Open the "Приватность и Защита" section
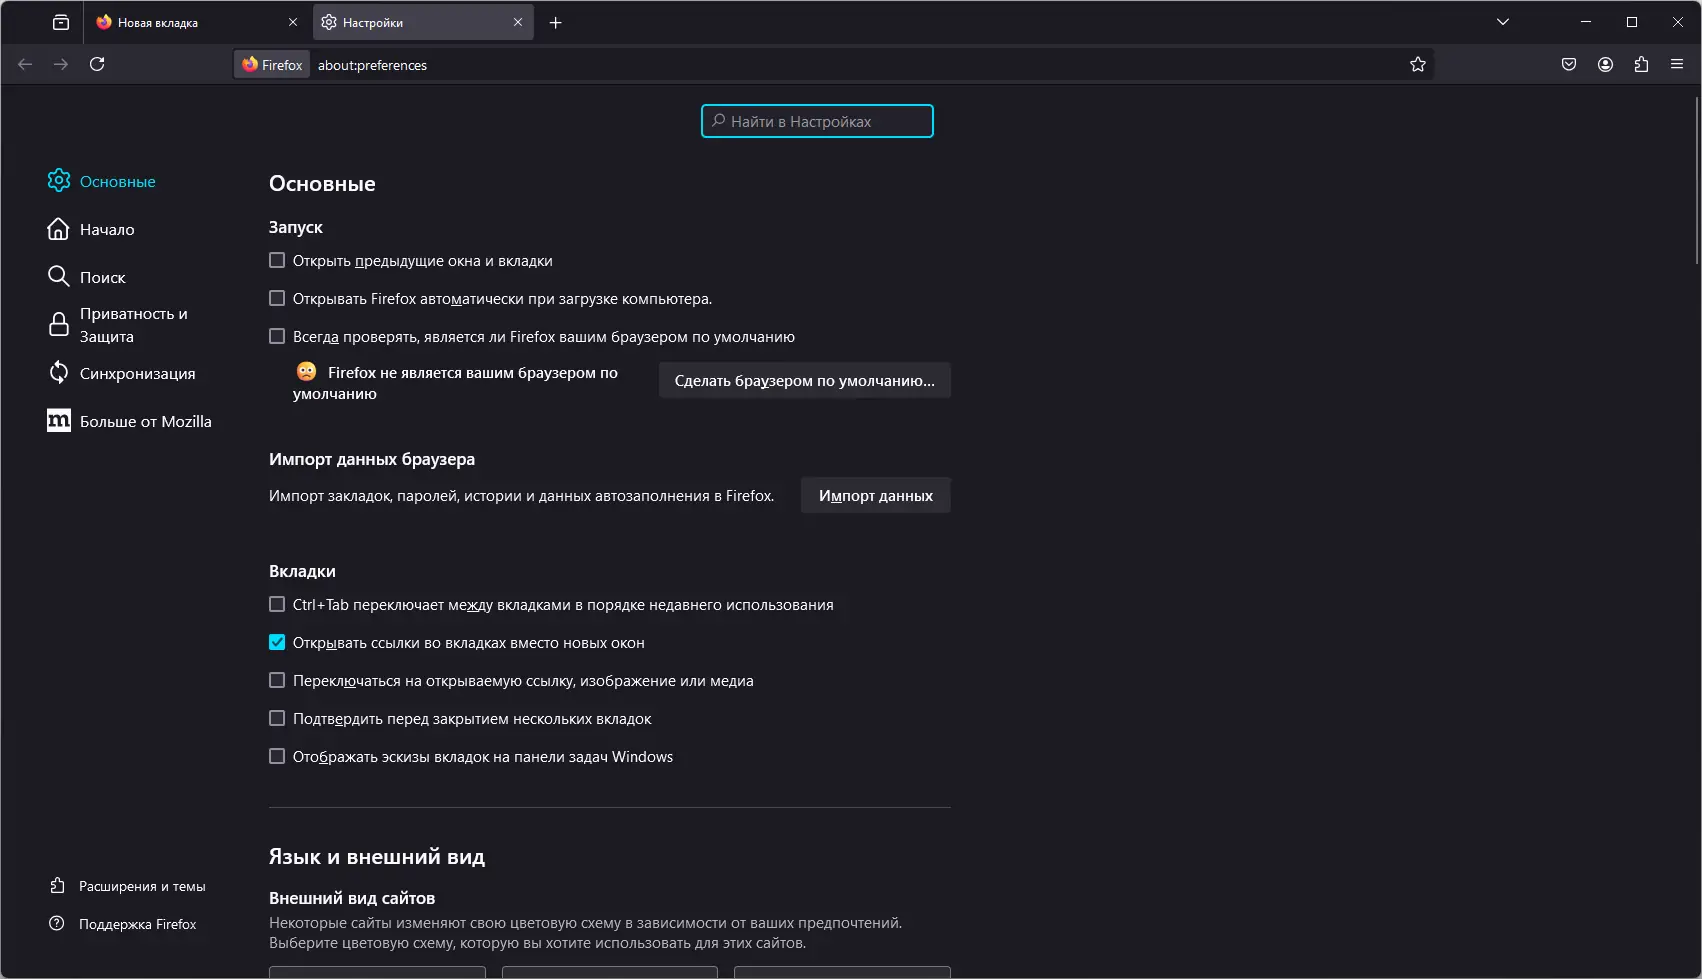Image resolution: width=1702 pixels, height=979 pixels. tap(133, 325)
